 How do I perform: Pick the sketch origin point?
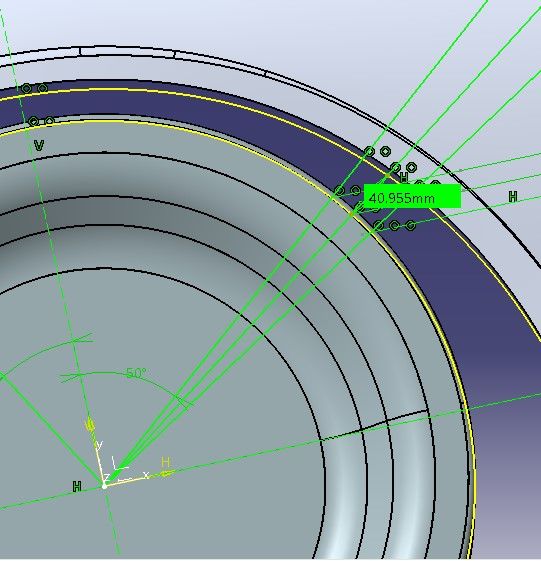tap(104, 486)
